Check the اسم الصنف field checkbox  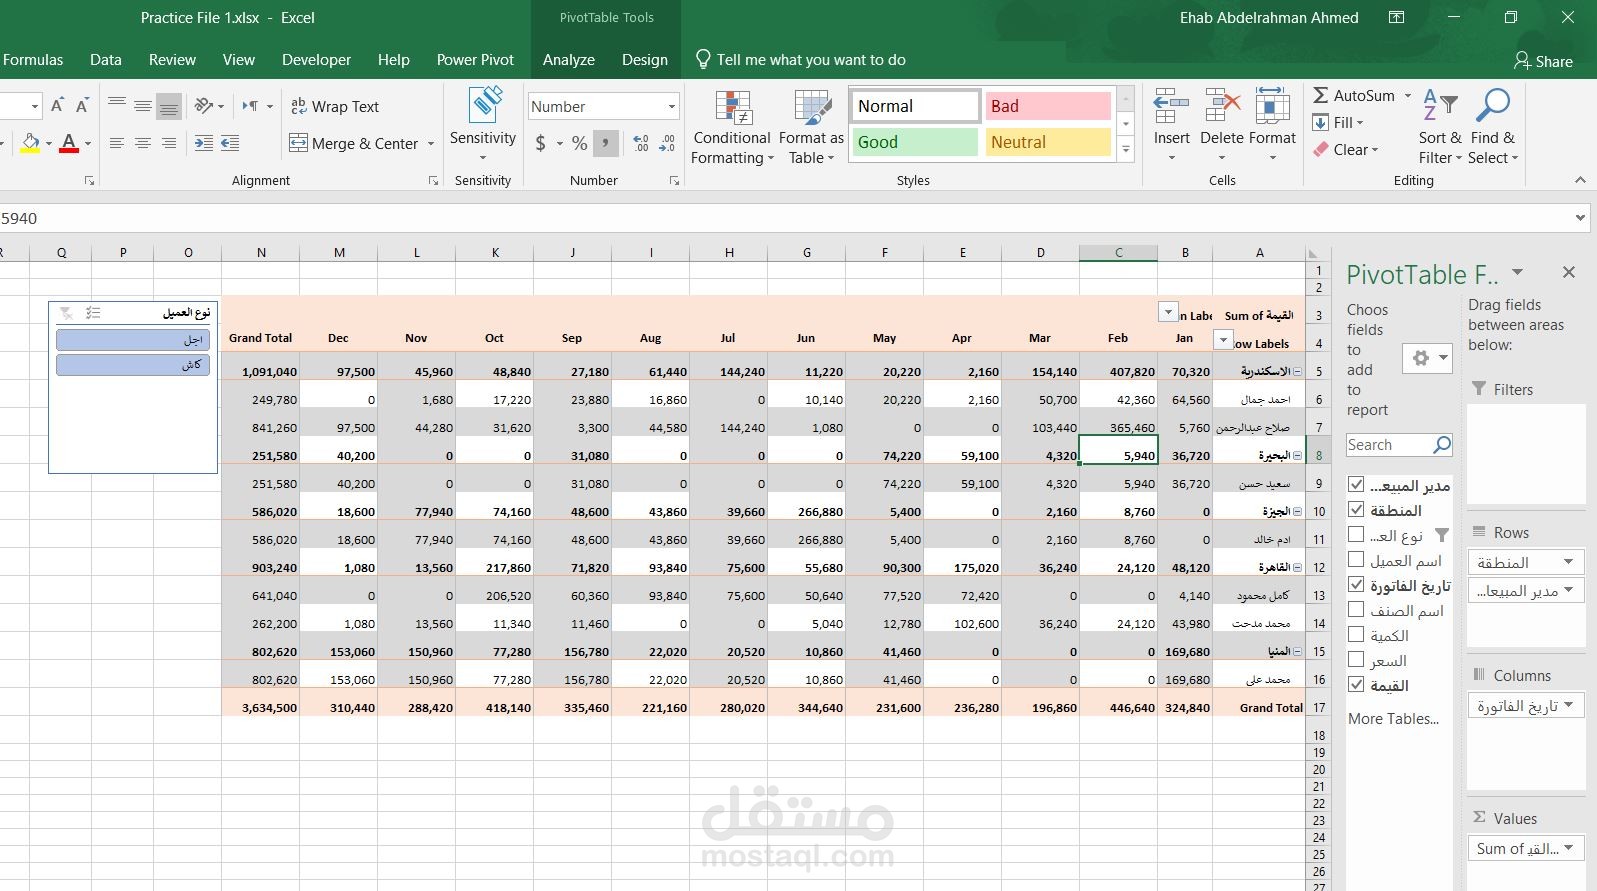coord(1356,609)
